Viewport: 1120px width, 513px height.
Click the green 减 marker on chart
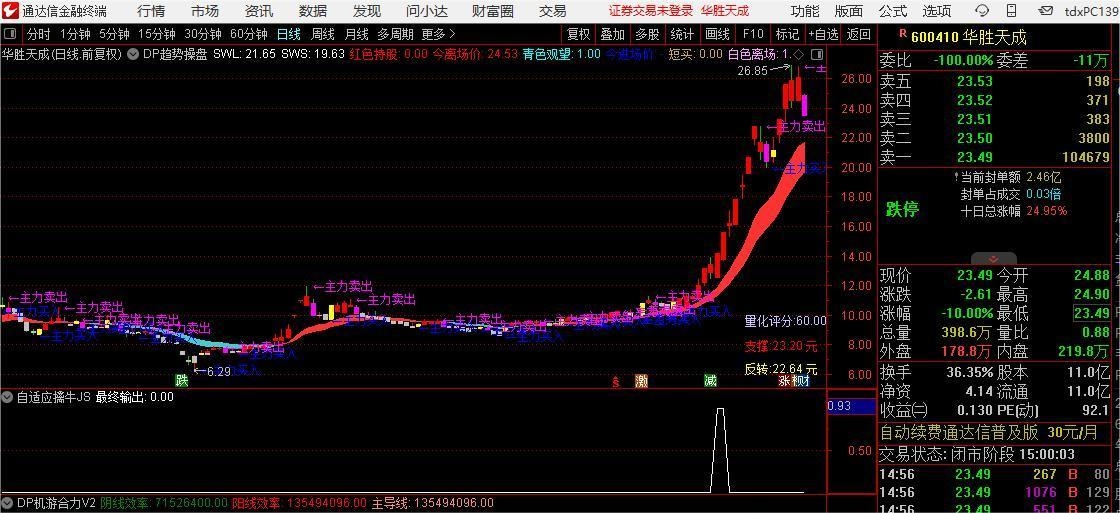709,381
